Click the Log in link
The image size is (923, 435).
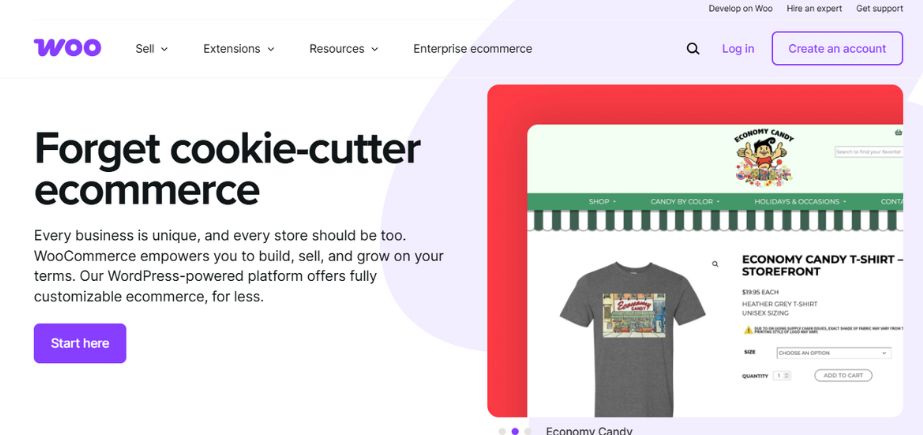(x=738, y=49)
